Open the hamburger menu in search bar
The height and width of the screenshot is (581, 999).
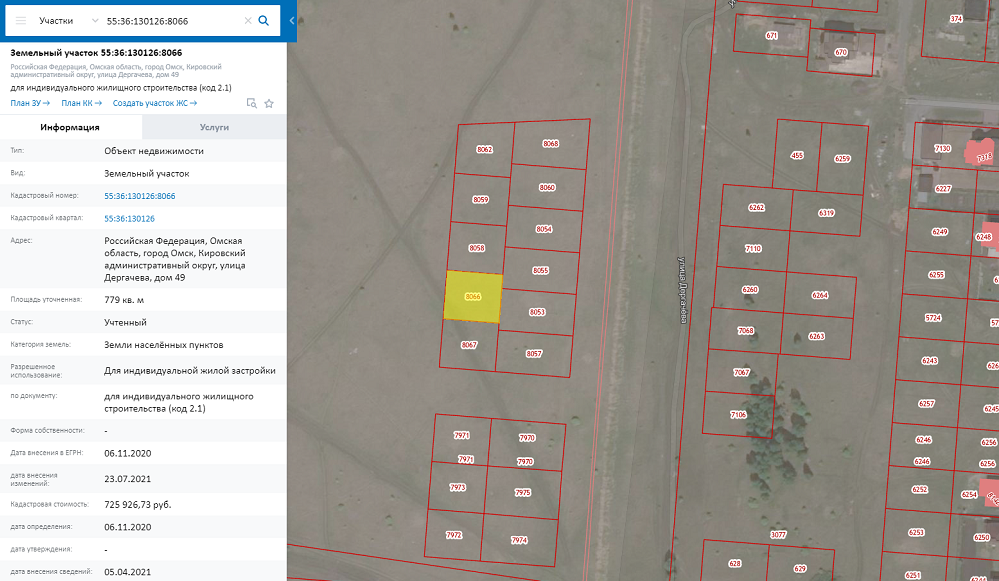click(x=20, y=20)
